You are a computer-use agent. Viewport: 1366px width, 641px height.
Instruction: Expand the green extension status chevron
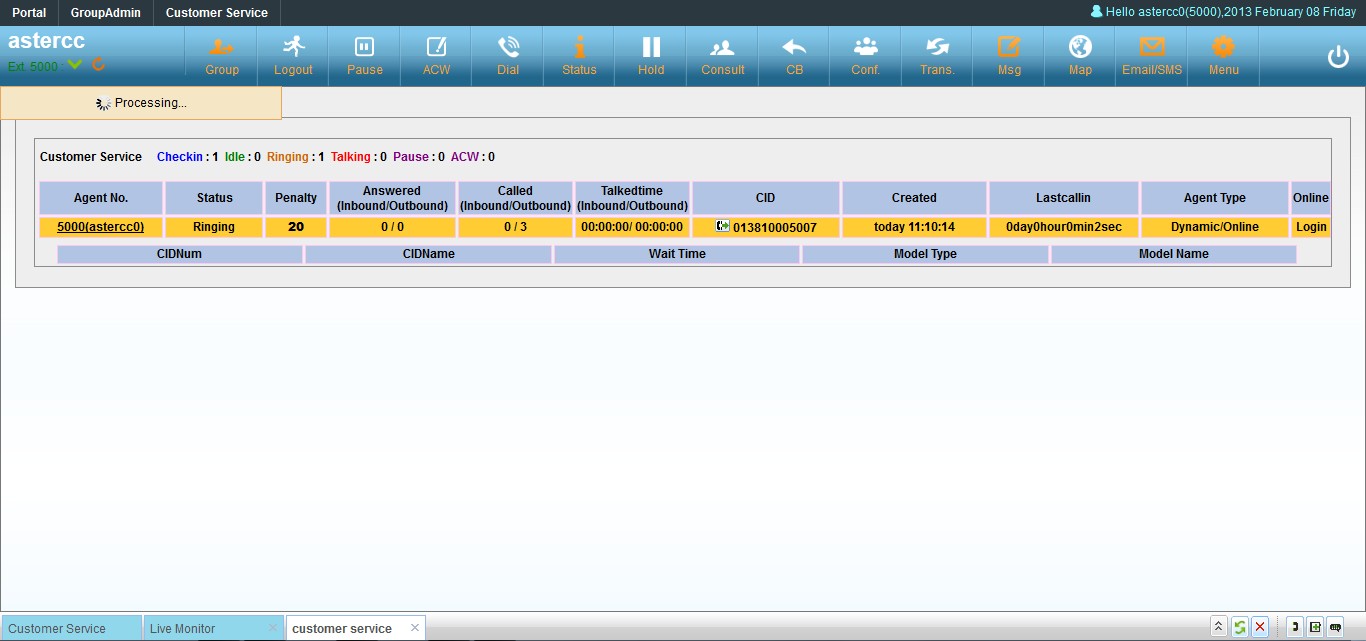pos(75,65)
